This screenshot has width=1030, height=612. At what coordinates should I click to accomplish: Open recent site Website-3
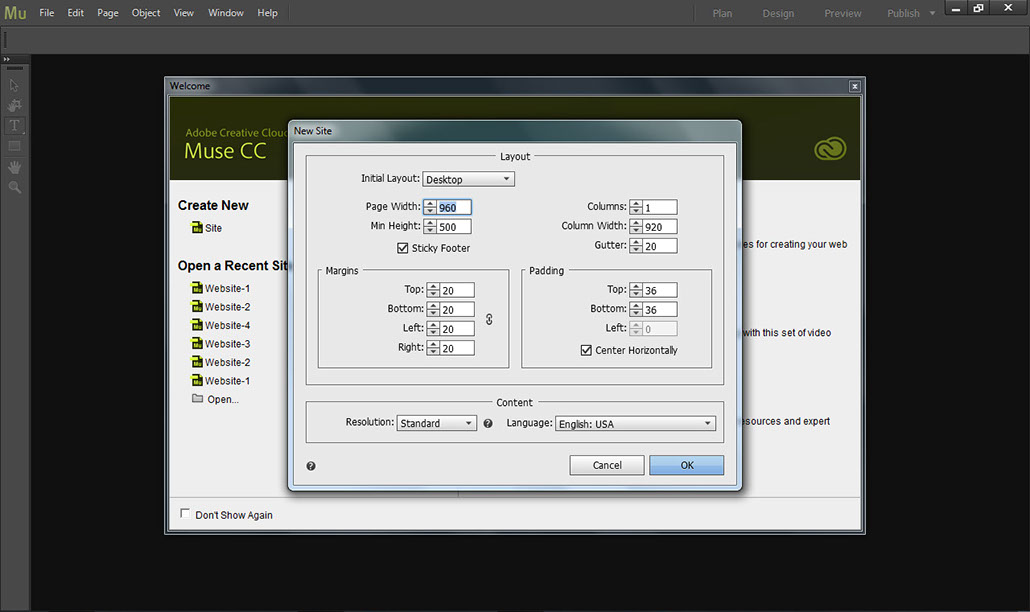tap(227, 343)
